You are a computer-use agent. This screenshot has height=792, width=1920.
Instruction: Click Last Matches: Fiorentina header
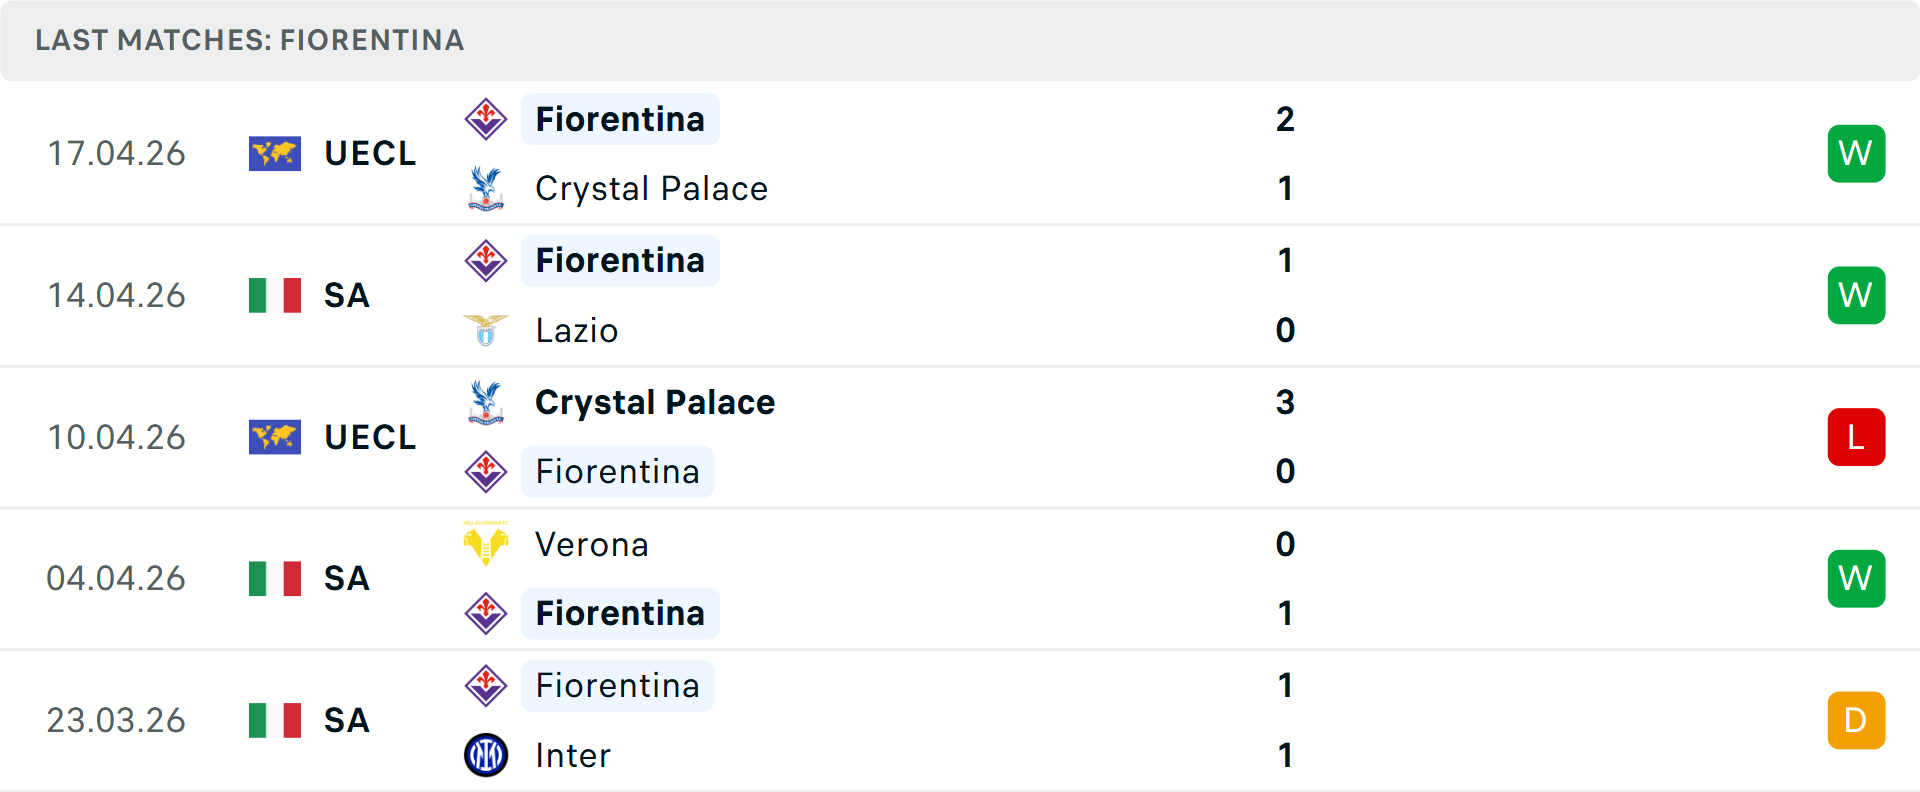[250, 40]
